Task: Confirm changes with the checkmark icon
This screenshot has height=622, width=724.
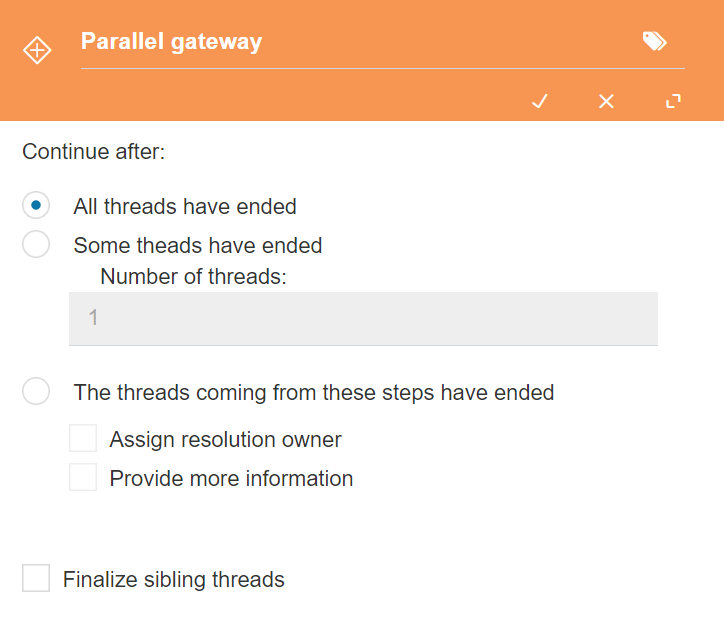Action: pos(540,101)
